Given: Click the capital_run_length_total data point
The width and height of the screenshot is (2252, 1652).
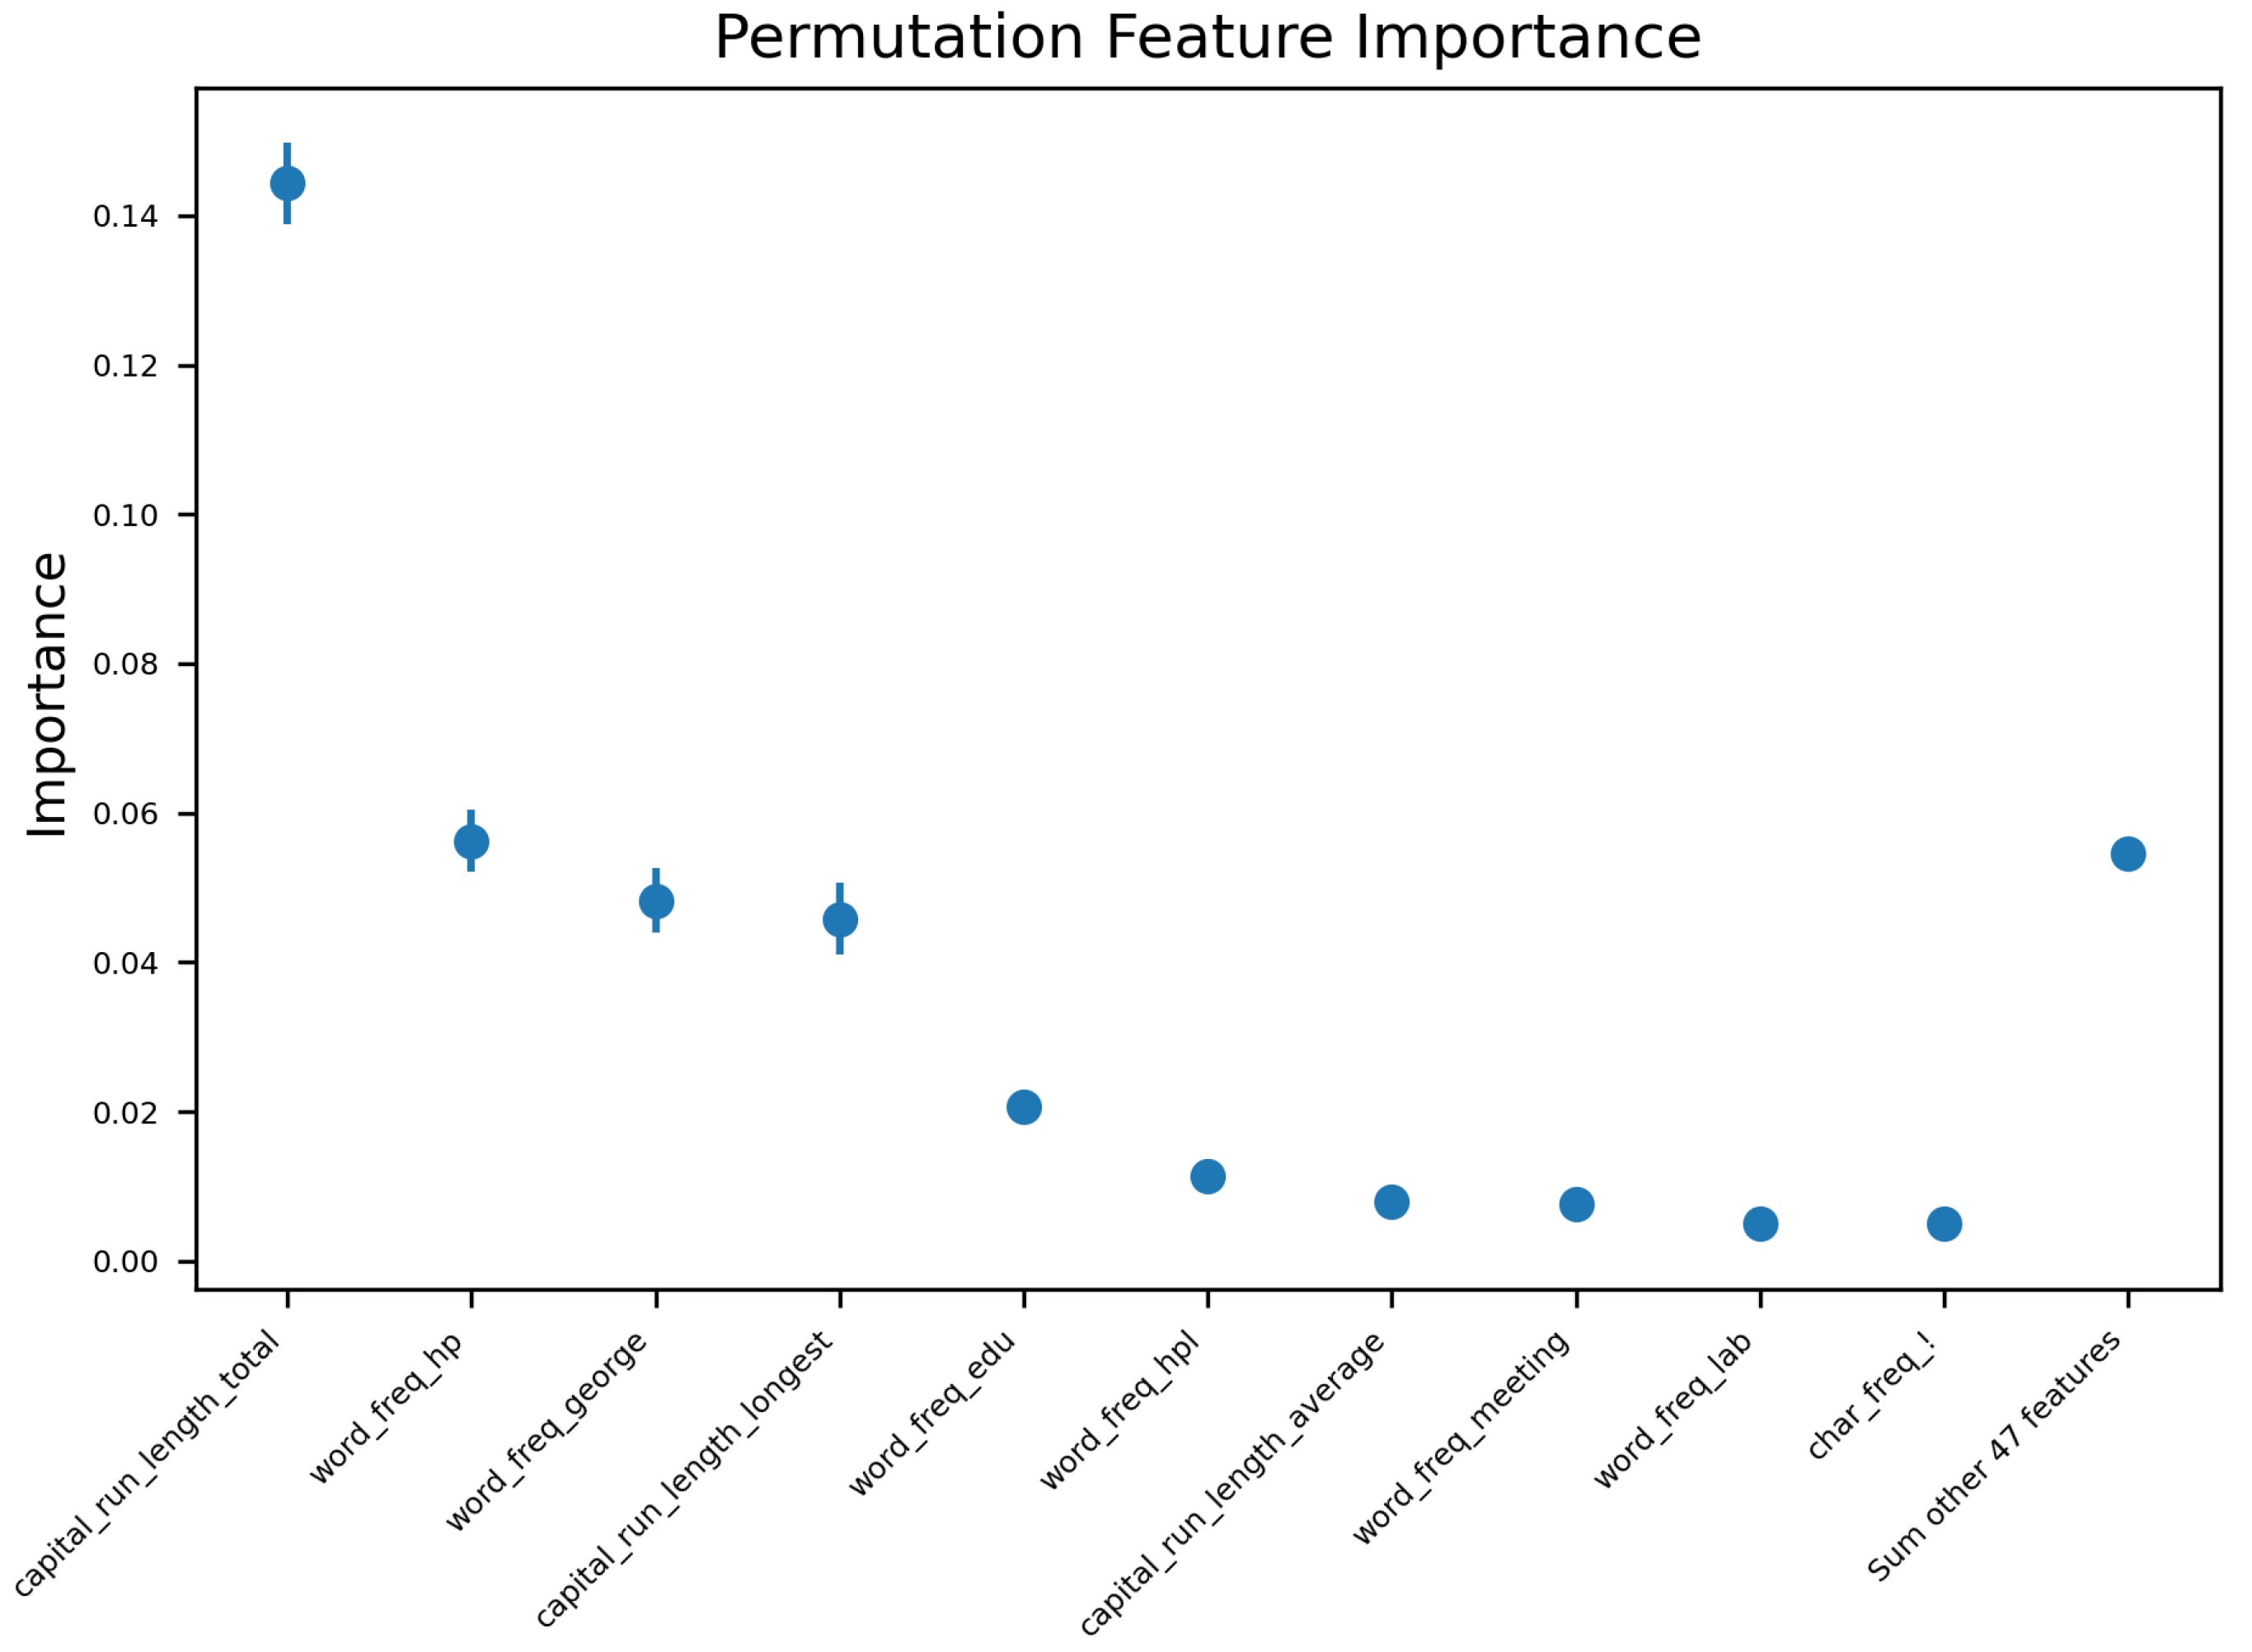Looking at the screenshot, I should click(x=287, y=184).
